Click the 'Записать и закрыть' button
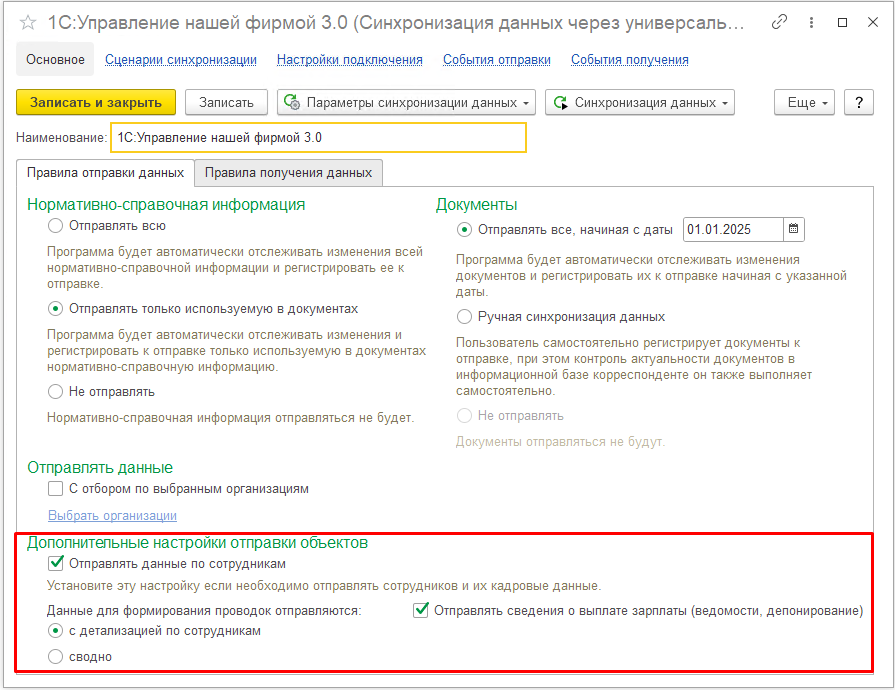Viewport: 895px width, 690px height. (x=96, y=102)
